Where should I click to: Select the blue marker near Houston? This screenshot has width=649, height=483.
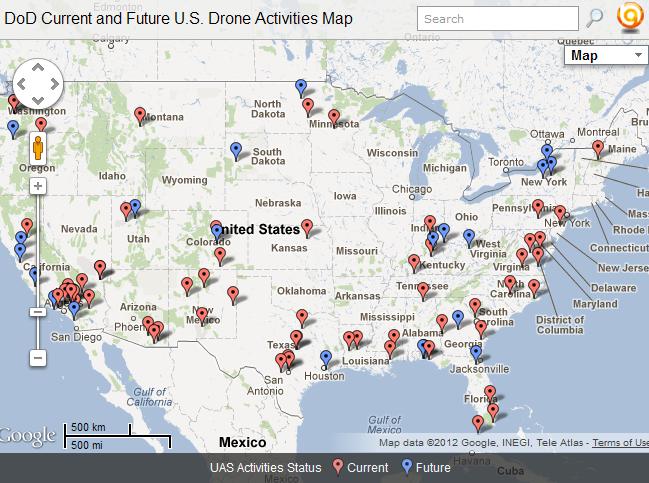[326, 359]
